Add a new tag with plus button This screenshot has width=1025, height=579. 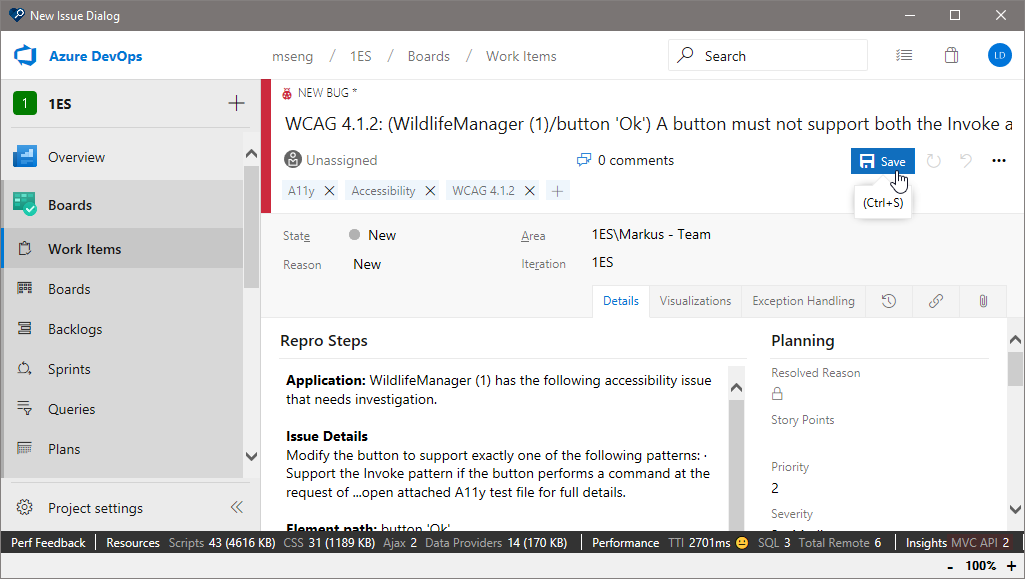[557, 191]
